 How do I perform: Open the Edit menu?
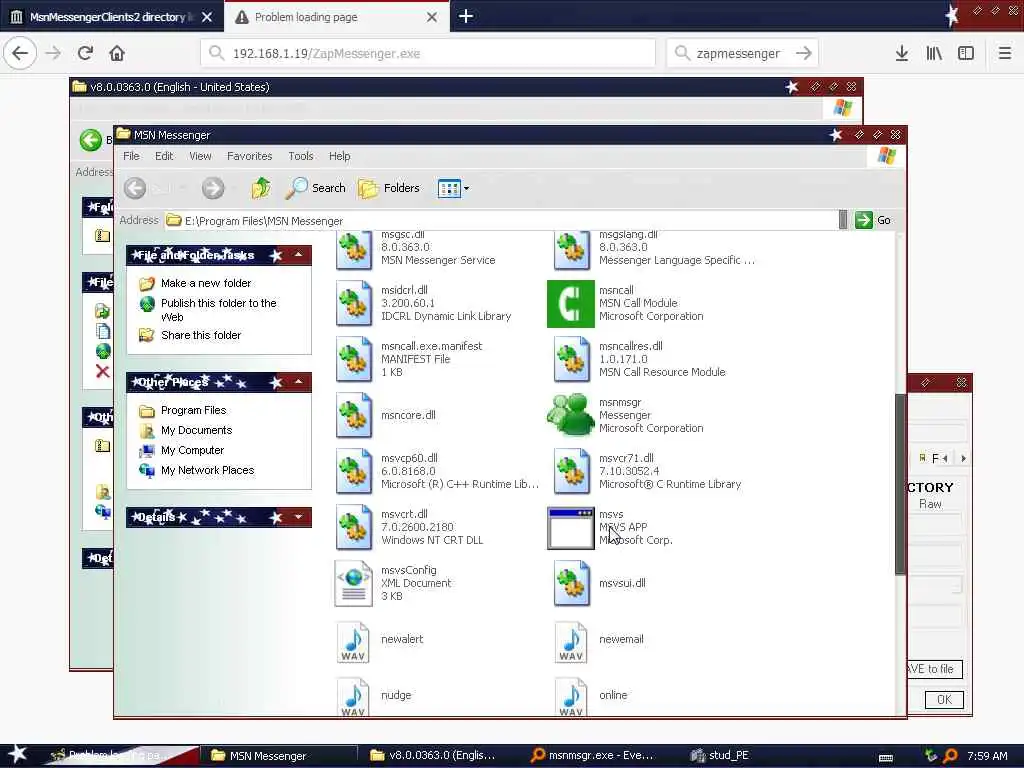click(164, 156)
